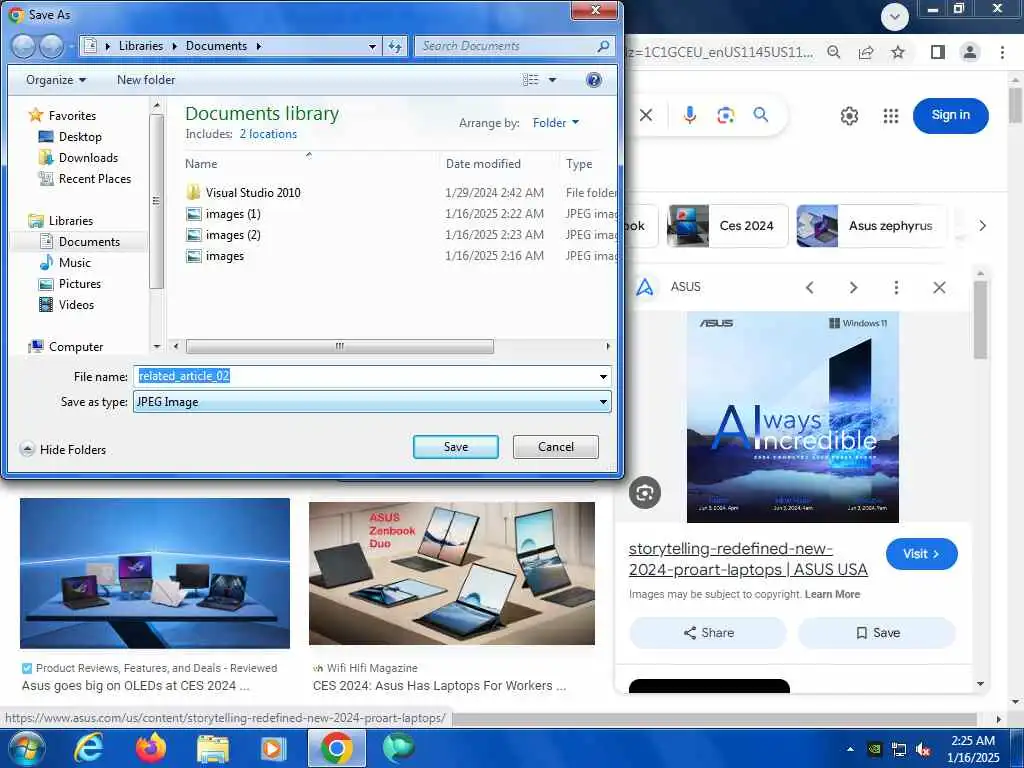
Task: Expand the tab search chevron in Chrome title bar
Action: pos(895,17)
